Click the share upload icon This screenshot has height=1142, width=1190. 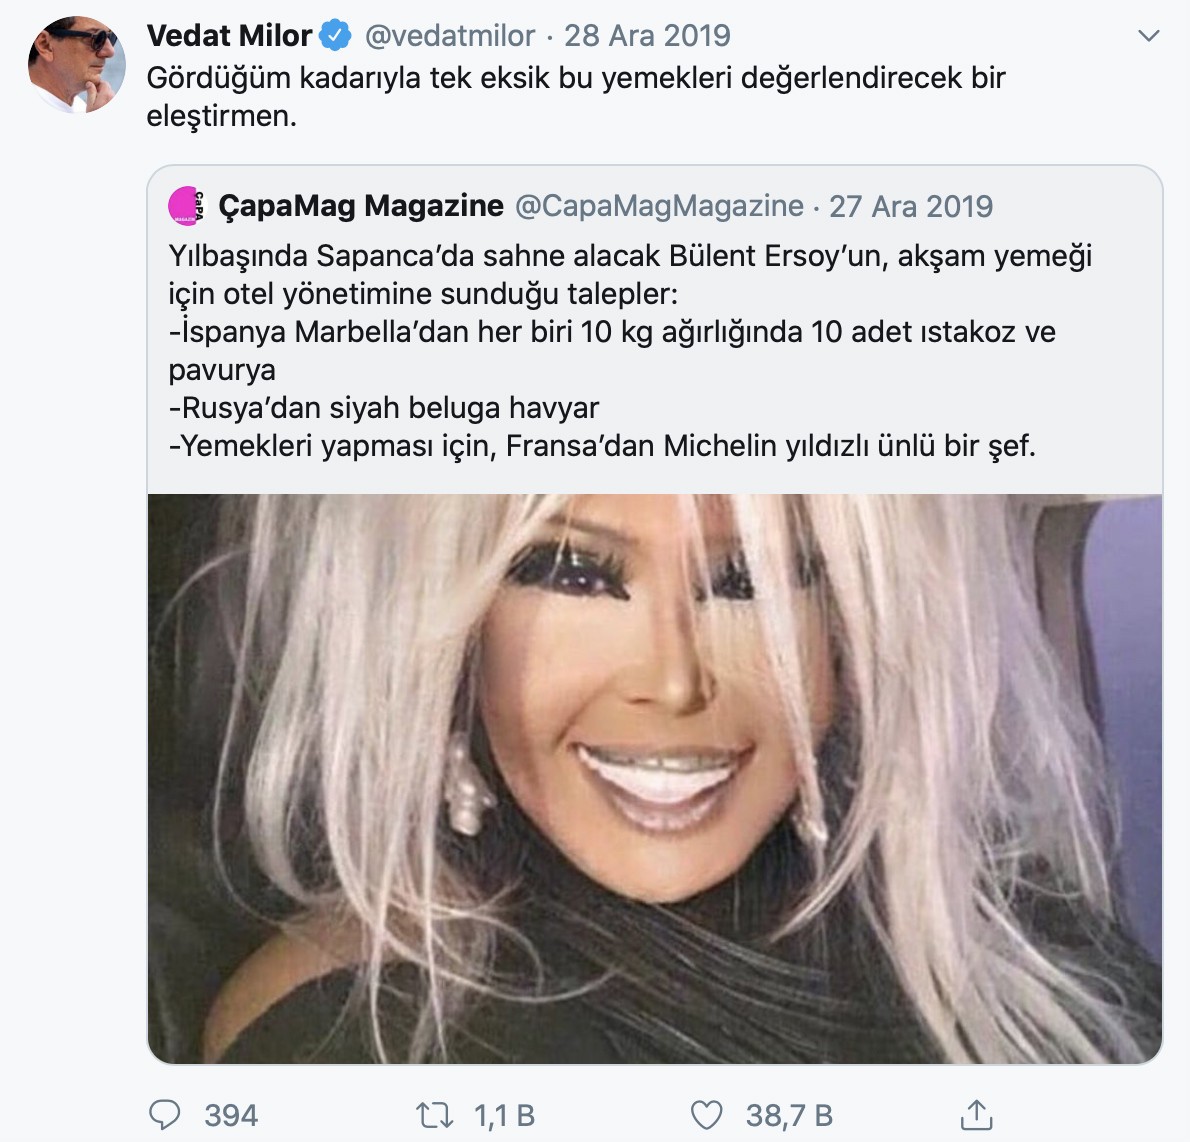pyautogui.click(x=977, y=1114)
